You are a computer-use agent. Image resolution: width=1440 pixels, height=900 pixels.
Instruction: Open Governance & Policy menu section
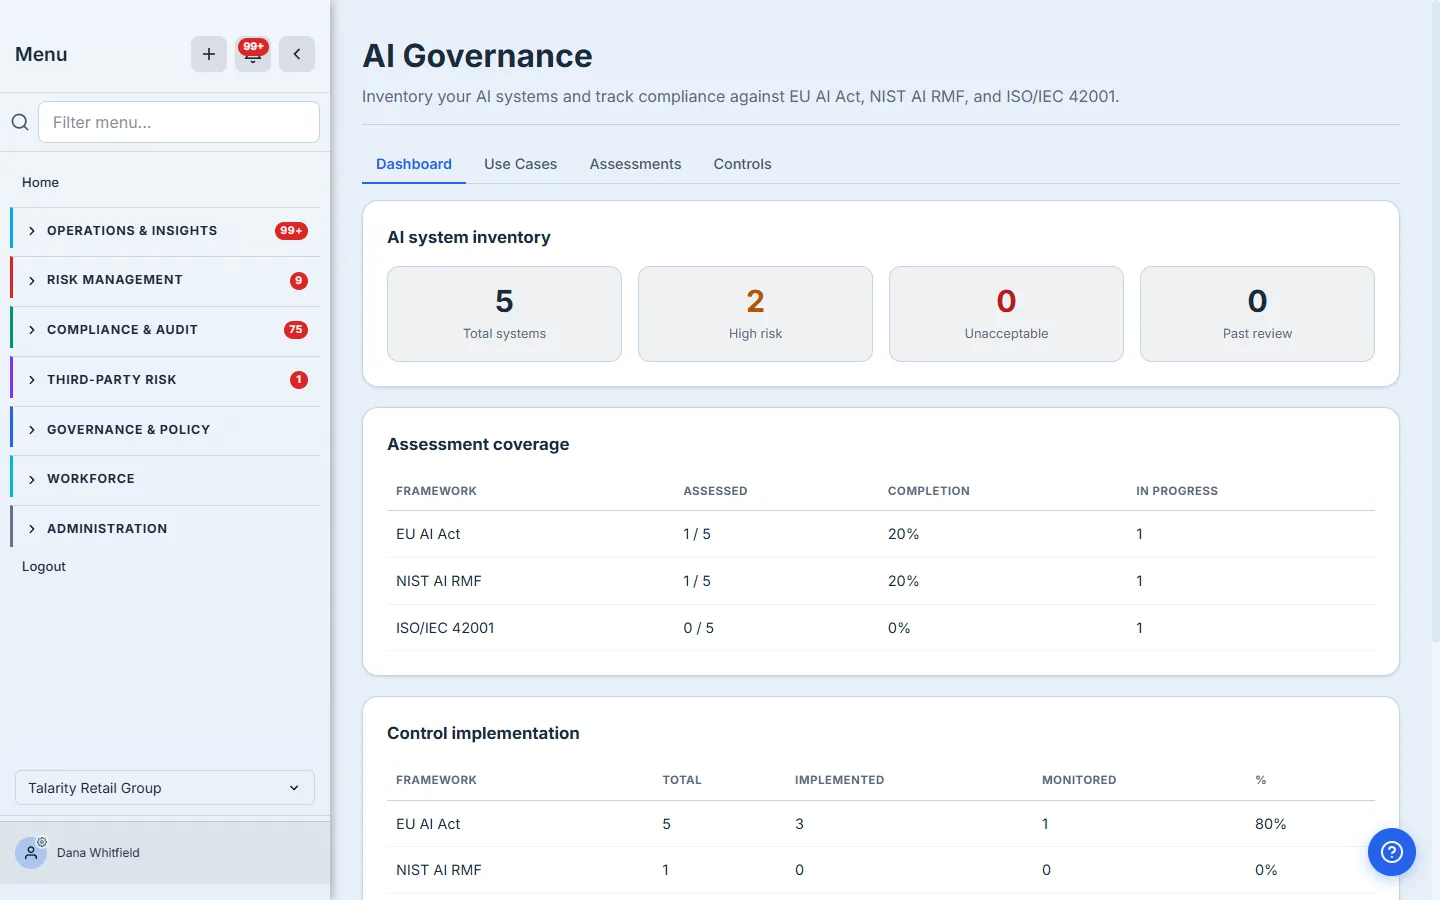tap(165, 430)
